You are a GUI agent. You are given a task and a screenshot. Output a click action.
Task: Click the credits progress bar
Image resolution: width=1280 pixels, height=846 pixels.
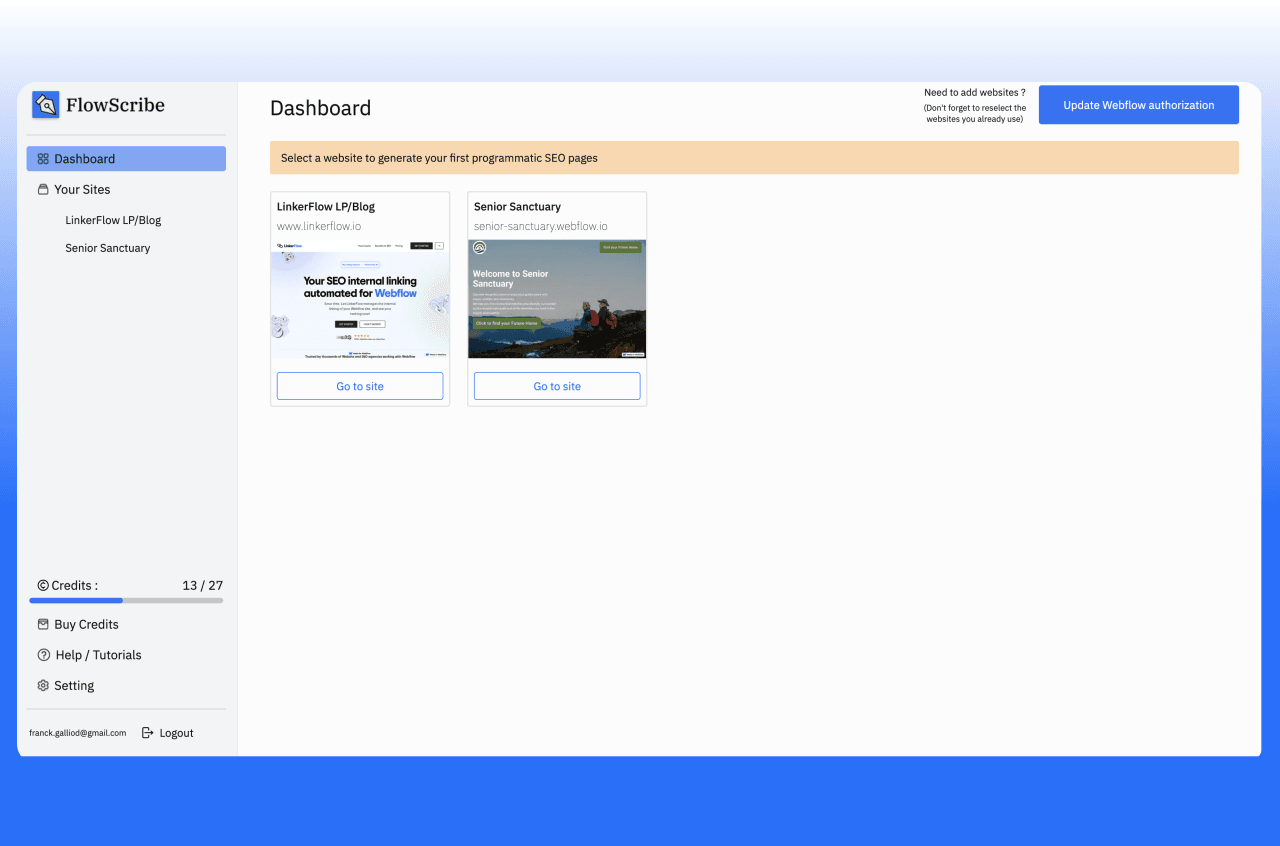point(126,601)
